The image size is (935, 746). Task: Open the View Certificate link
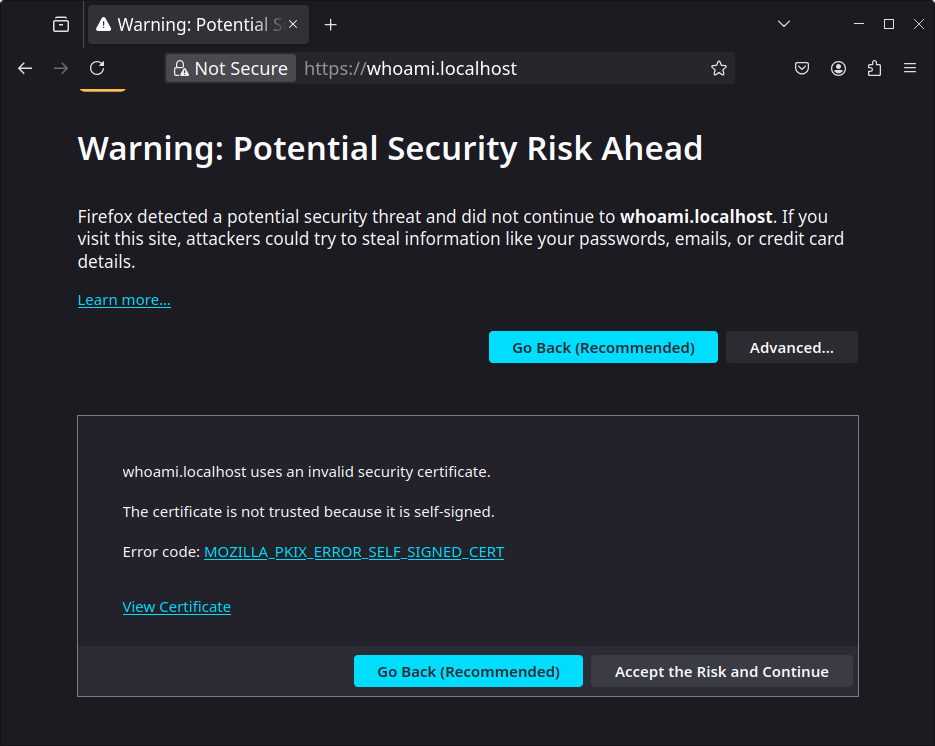tap(177, 607)
